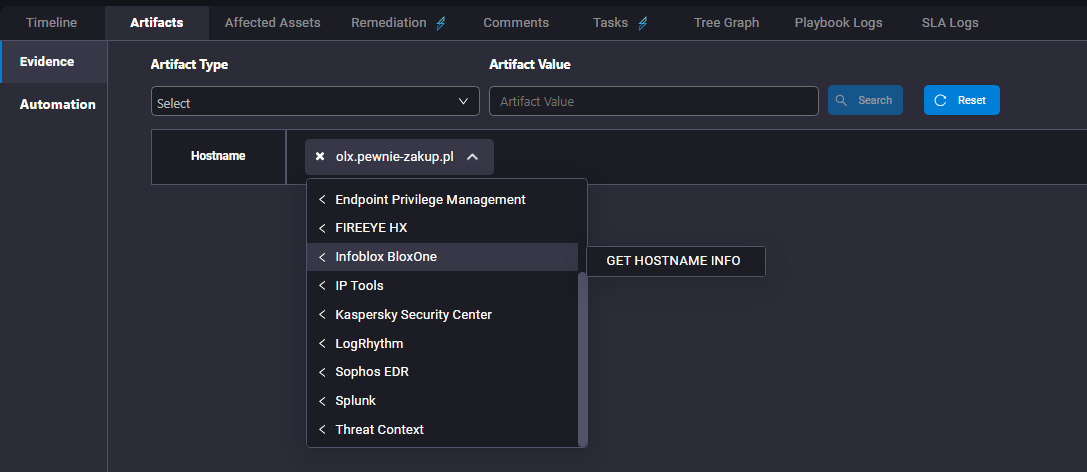1087x472 pixels.
Task: Open the Playbook Logs tab
Action: [838, 23]
